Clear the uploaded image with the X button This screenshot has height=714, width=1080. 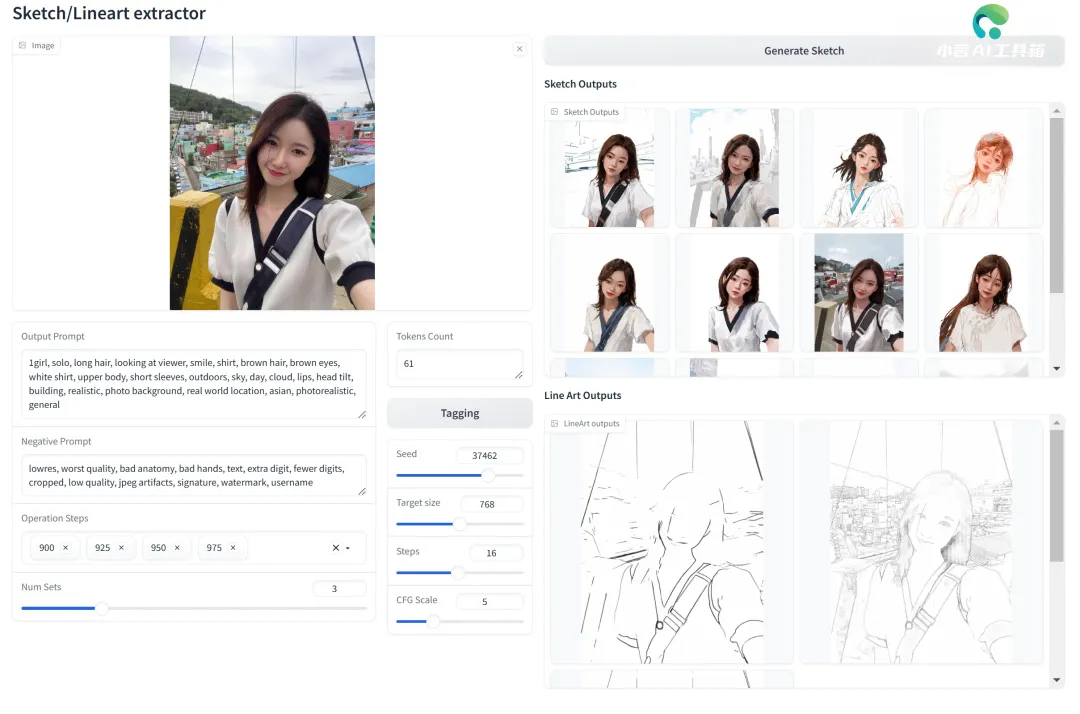click(519, 49)
